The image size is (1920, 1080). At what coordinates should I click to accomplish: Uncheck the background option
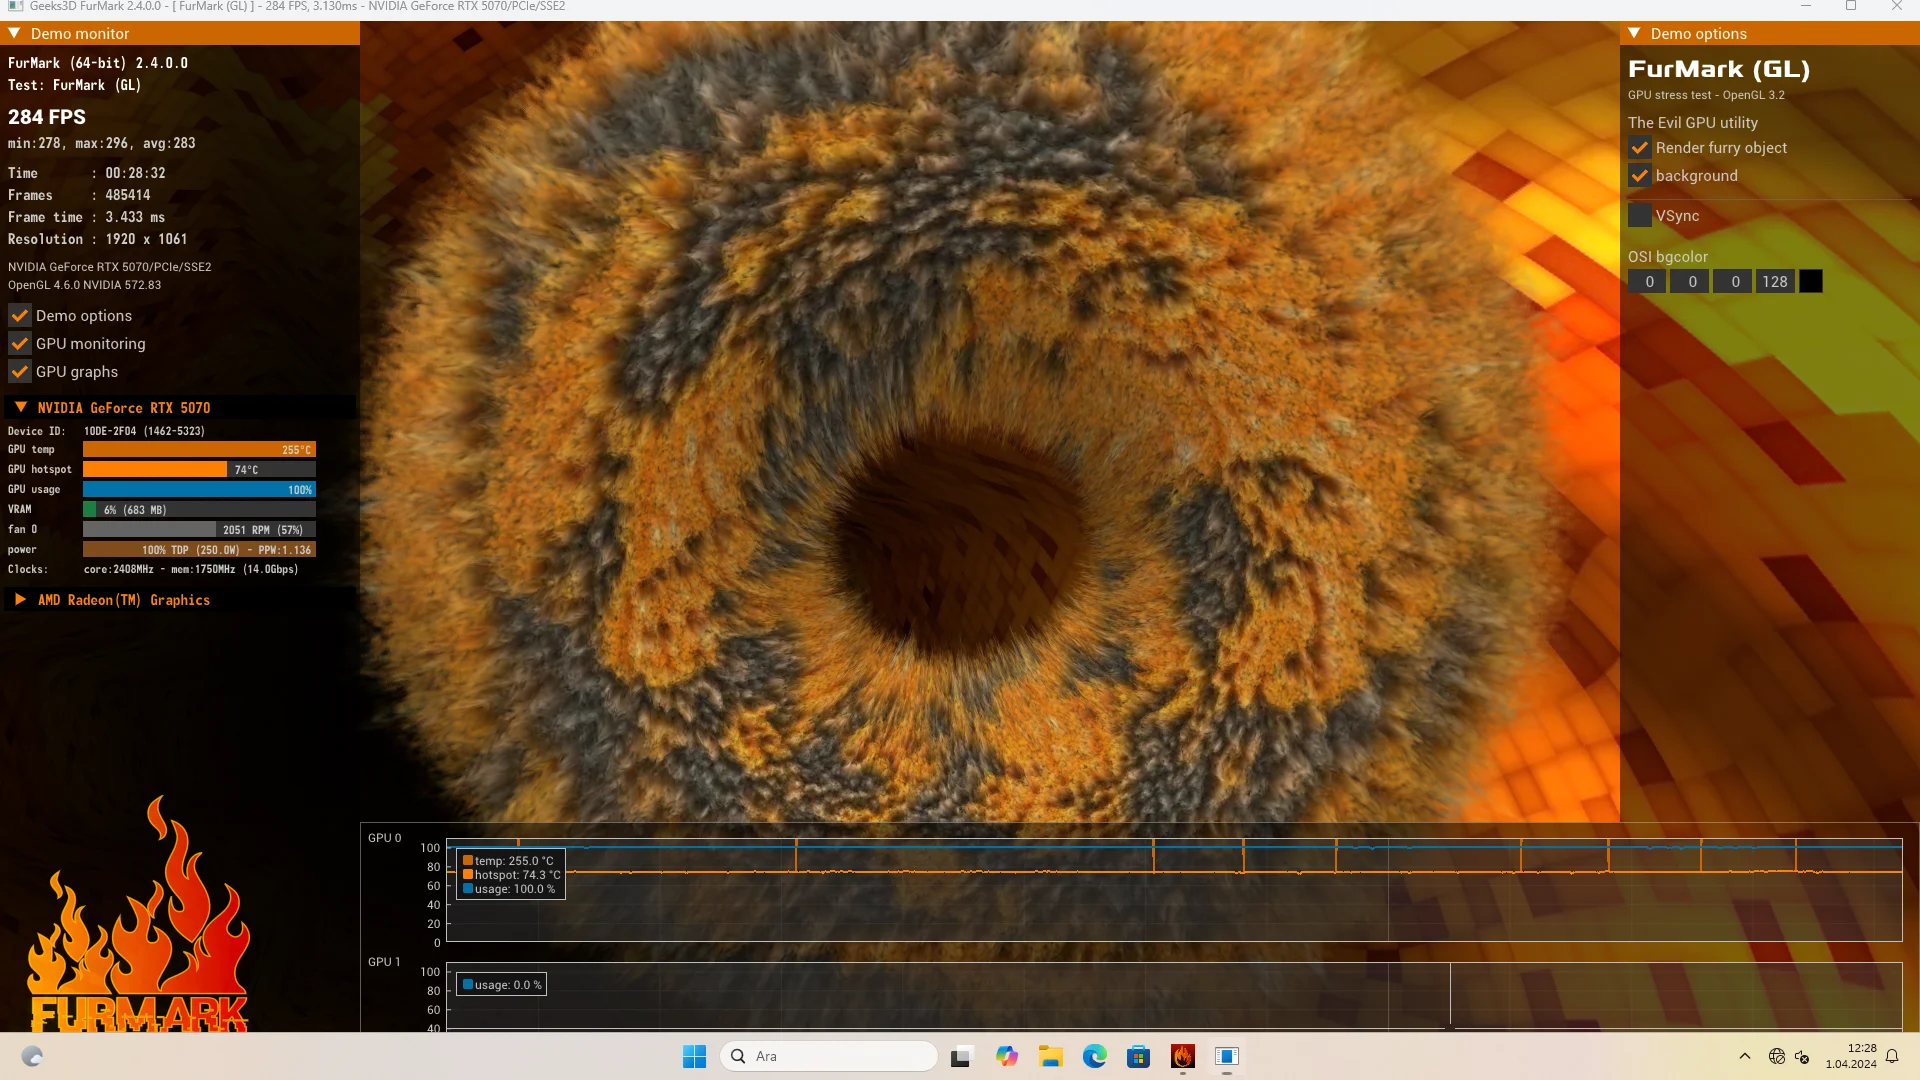coord(1640,176)
